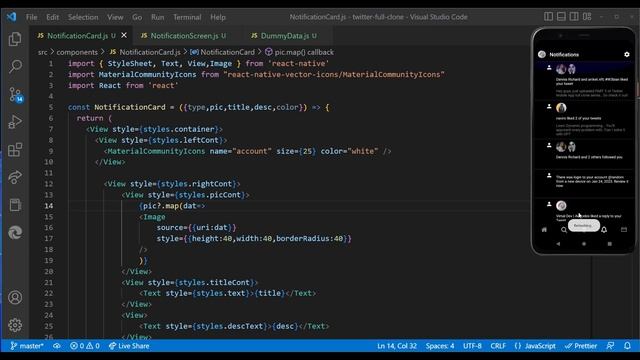Click NotificationCard identifier on line 5

[x=130, y=107]
